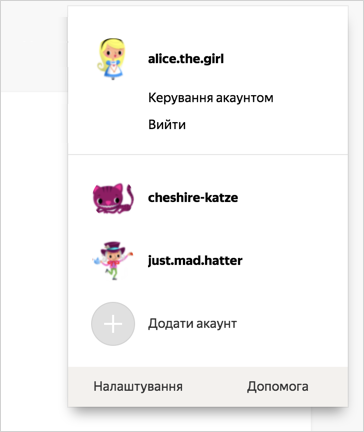The width and height of the screenshot is (364, 432).
Task: Log out of the alice.the.girl account
Action: [167, 125]
